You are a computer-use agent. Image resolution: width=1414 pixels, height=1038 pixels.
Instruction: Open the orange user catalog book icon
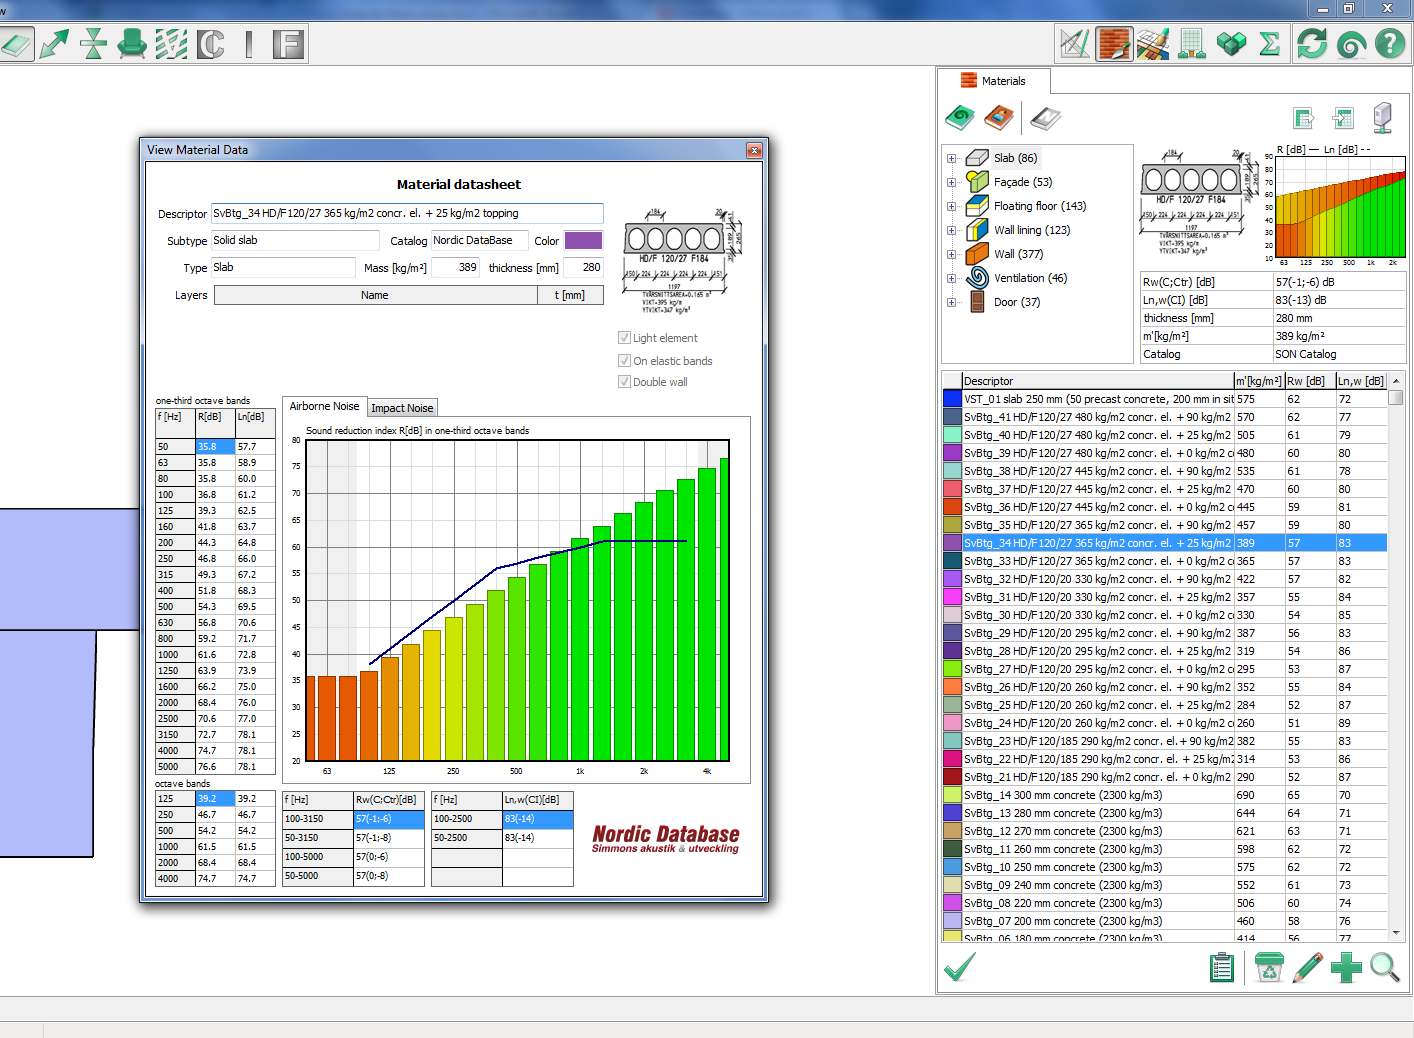(998, 119)
